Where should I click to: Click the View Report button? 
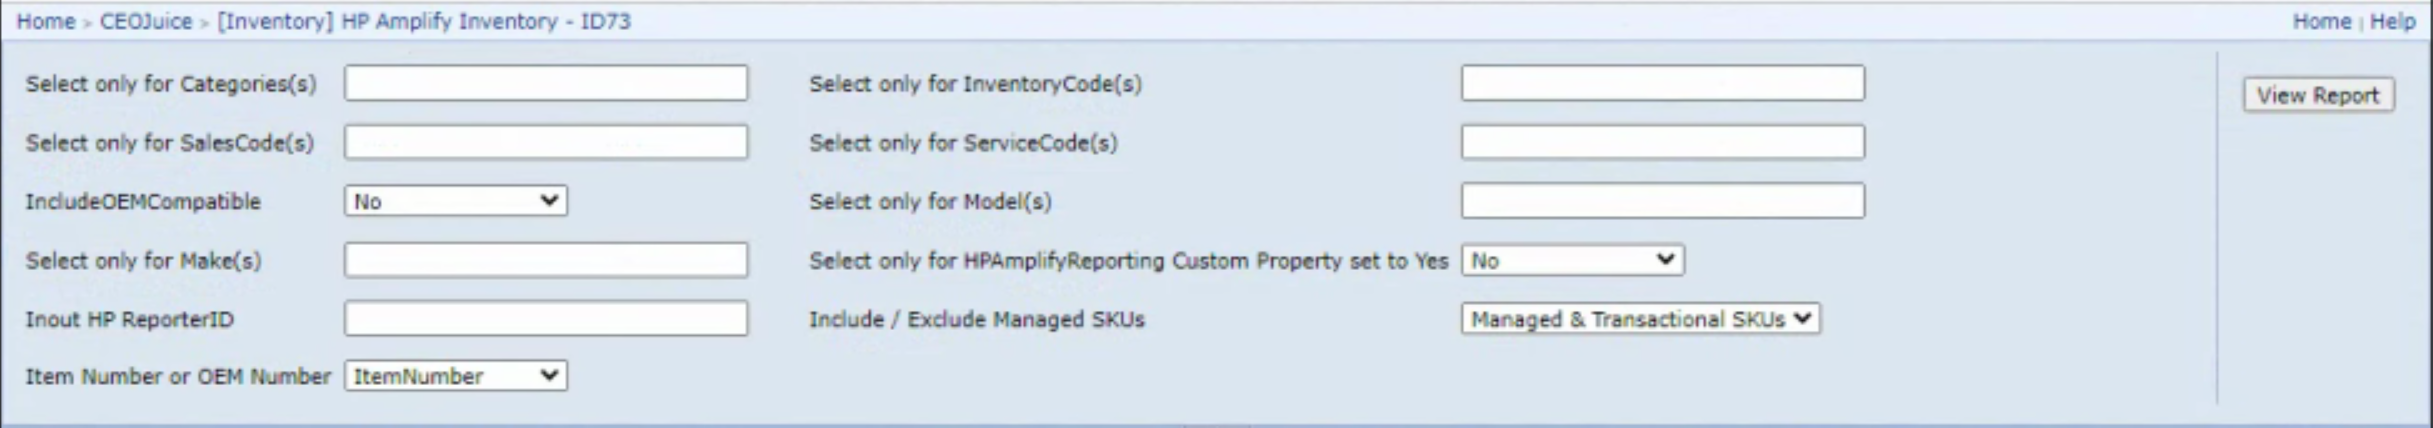[x=2317, y=95]
